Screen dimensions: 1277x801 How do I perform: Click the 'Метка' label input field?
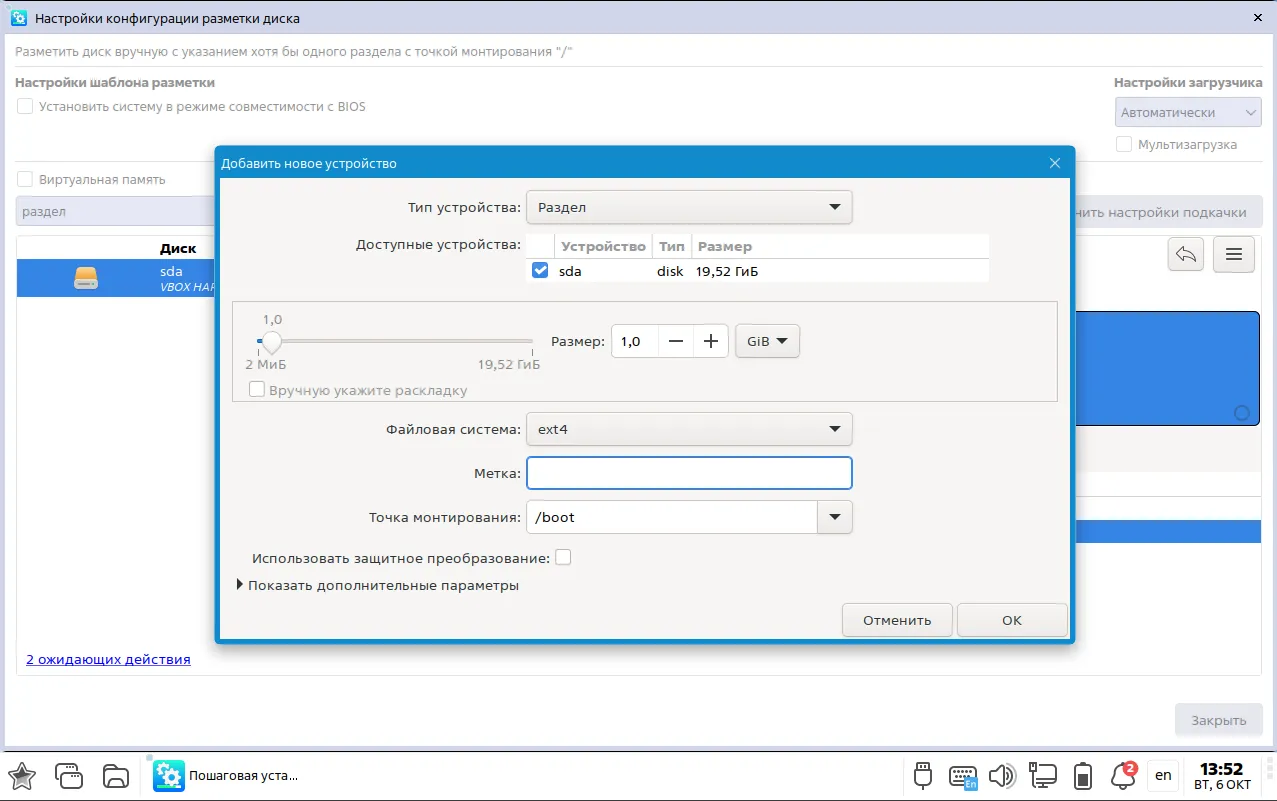(689, 473)
